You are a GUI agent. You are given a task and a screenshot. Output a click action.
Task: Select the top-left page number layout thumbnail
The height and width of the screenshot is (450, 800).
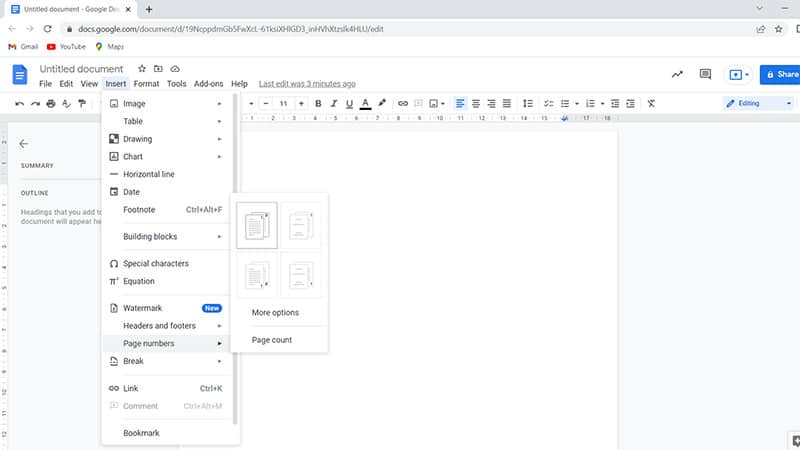257,226
